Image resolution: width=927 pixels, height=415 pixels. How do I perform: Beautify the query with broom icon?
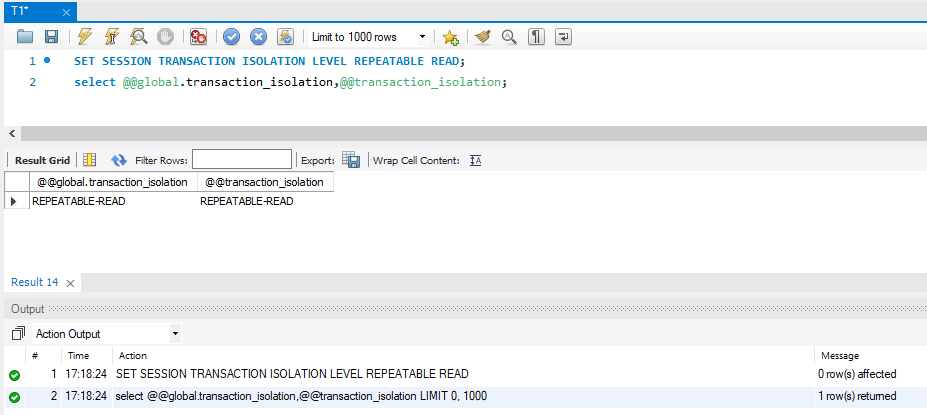pos(484,37)
